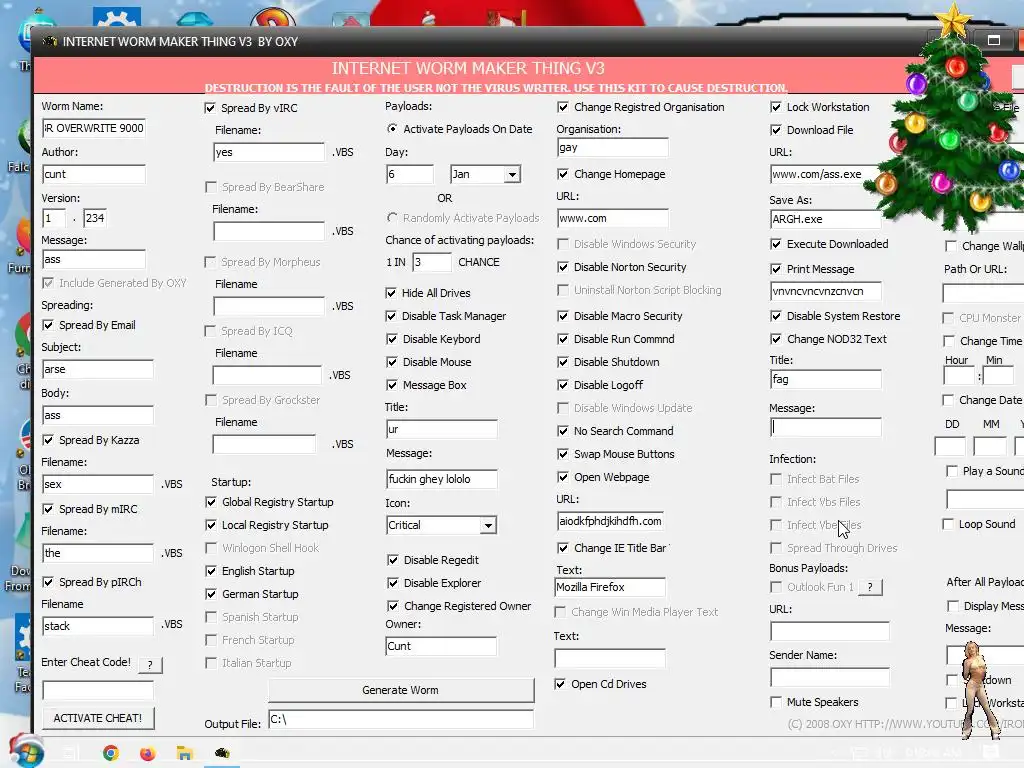Click the blue gear desktop icon
This screenshot has width=1024, height=768.
116,18
